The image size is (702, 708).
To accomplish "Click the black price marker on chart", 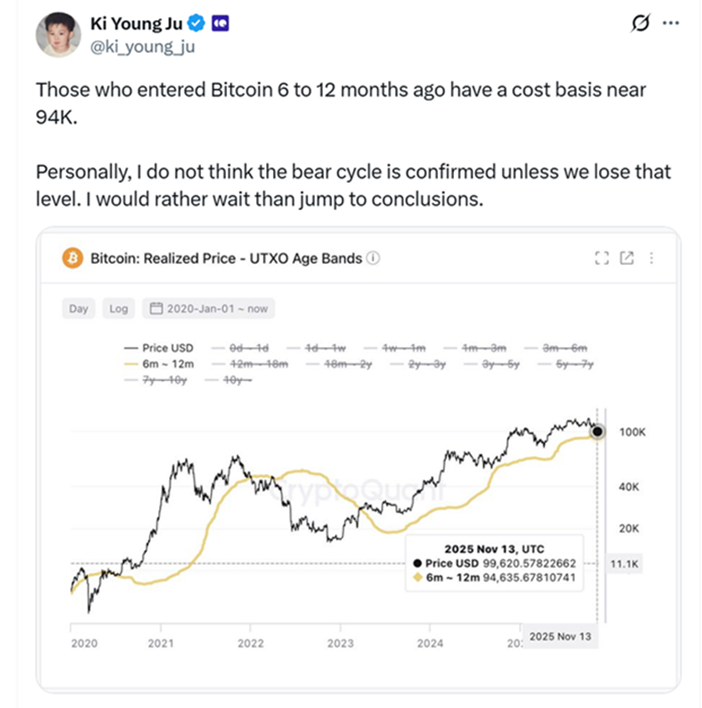I will click(x=597, y=432).
